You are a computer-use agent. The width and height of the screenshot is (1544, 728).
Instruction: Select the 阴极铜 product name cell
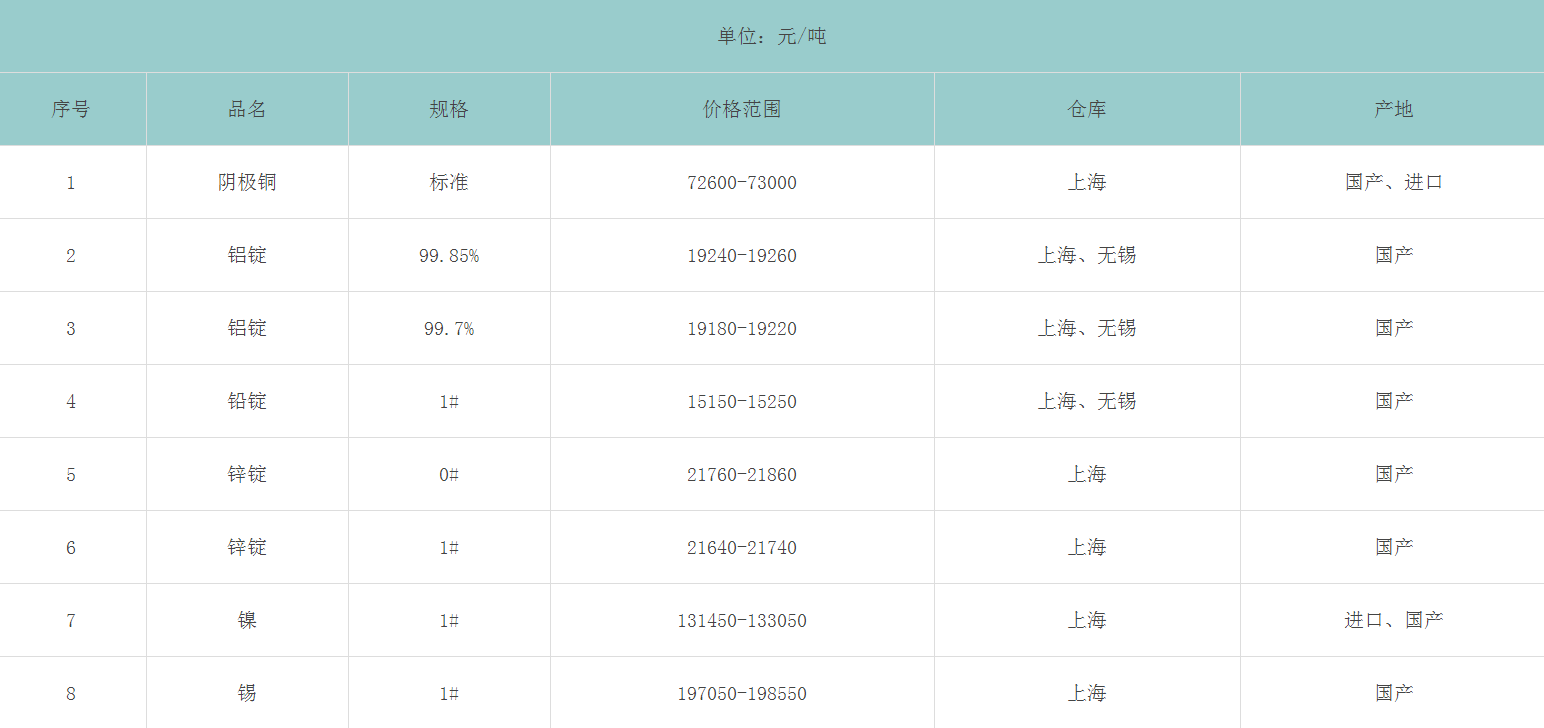[x=247, y=182]
